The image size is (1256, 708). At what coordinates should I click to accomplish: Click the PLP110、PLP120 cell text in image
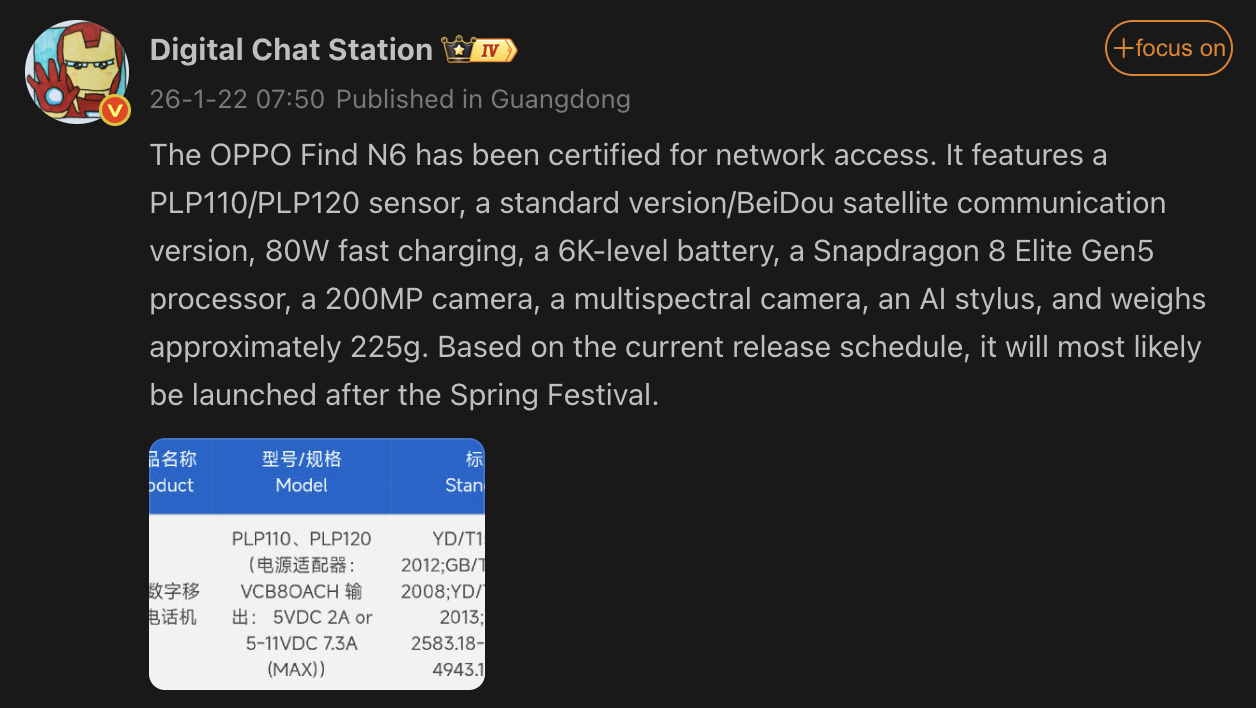point(301,539)
